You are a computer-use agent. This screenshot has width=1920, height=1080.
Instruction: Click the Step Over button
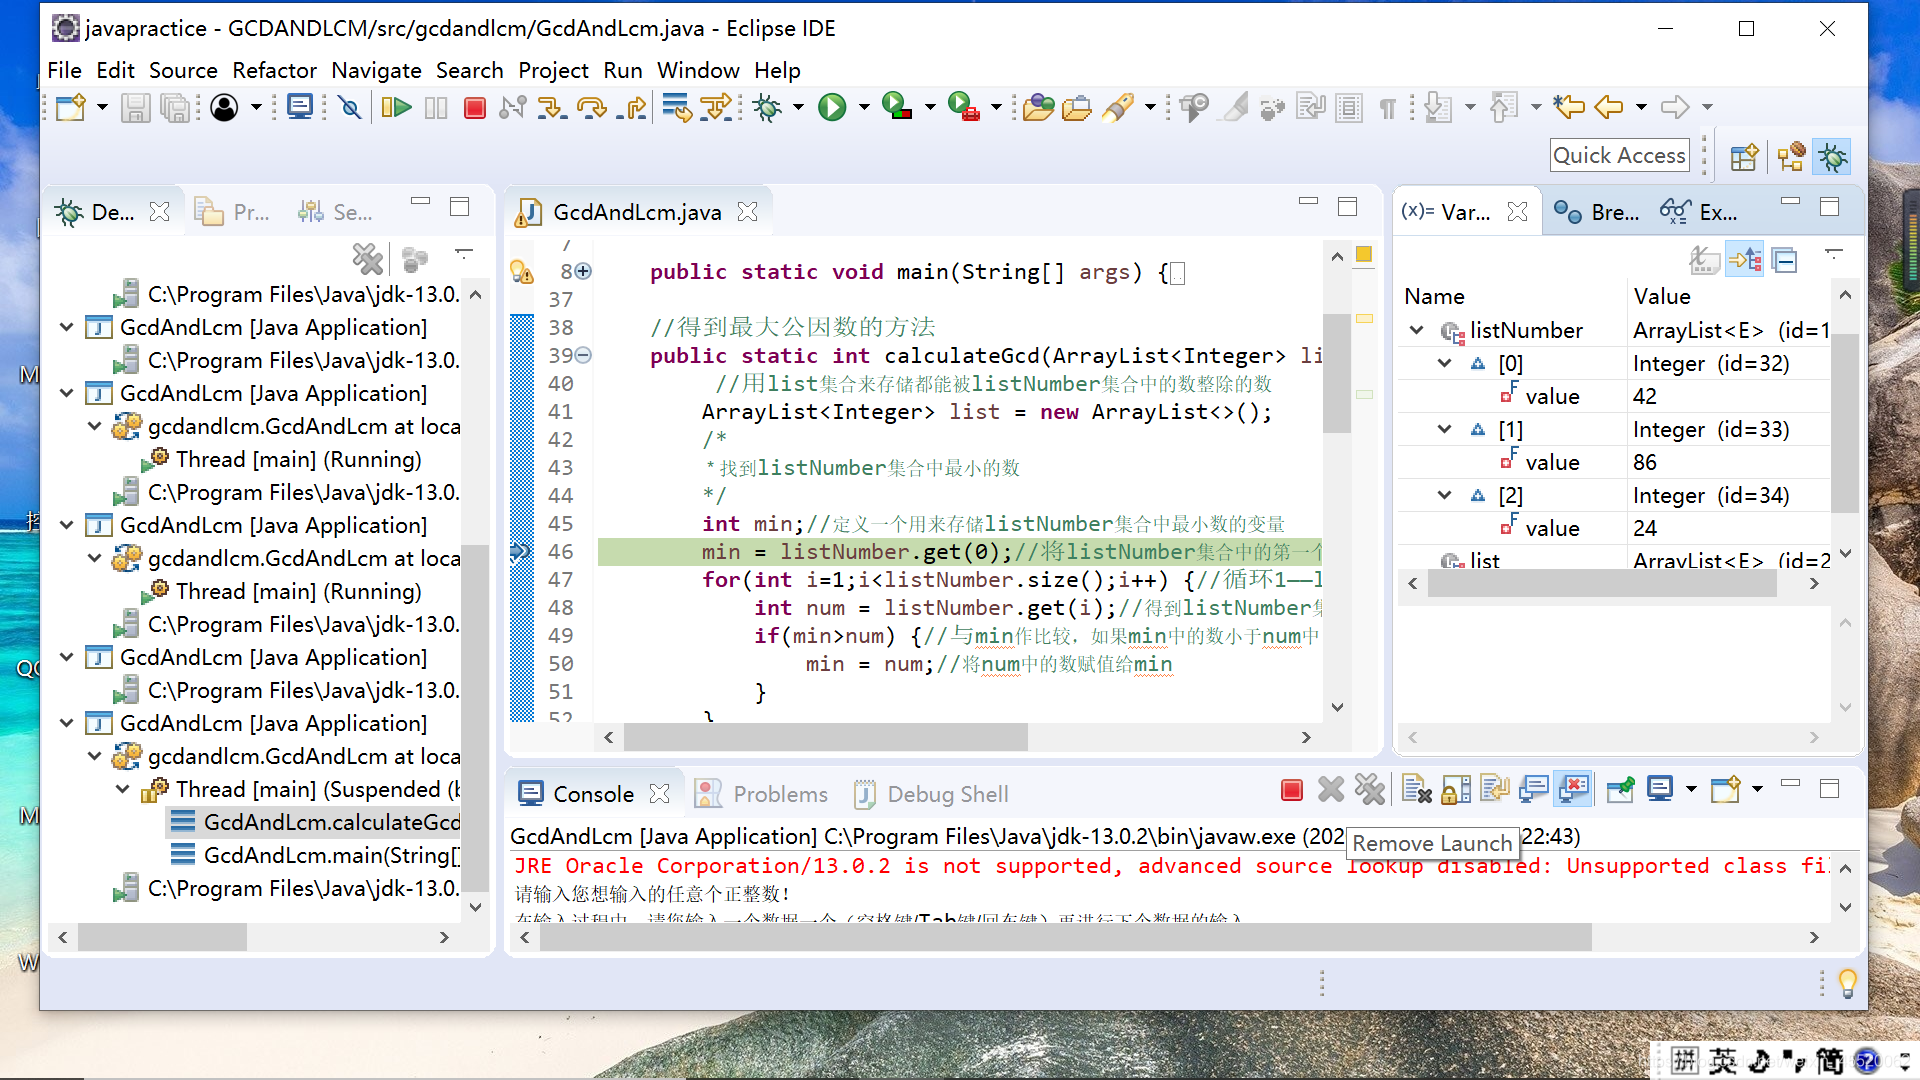coord(592,107)
